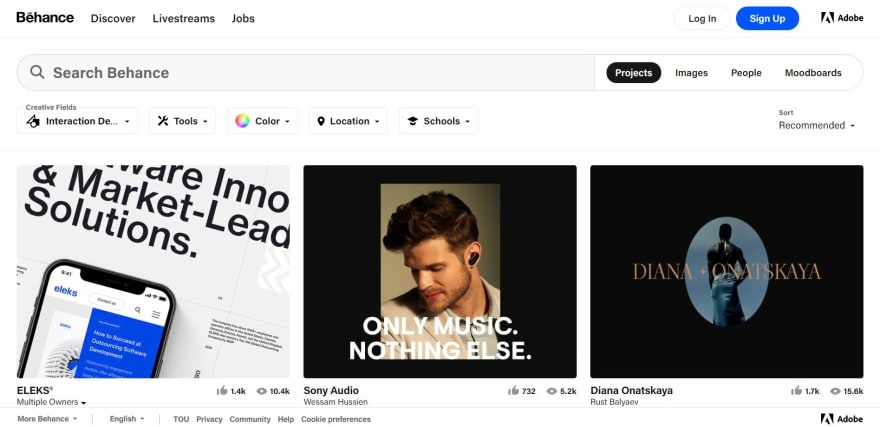
Task: Click the Sign Up button
Action: pos(767,19)
